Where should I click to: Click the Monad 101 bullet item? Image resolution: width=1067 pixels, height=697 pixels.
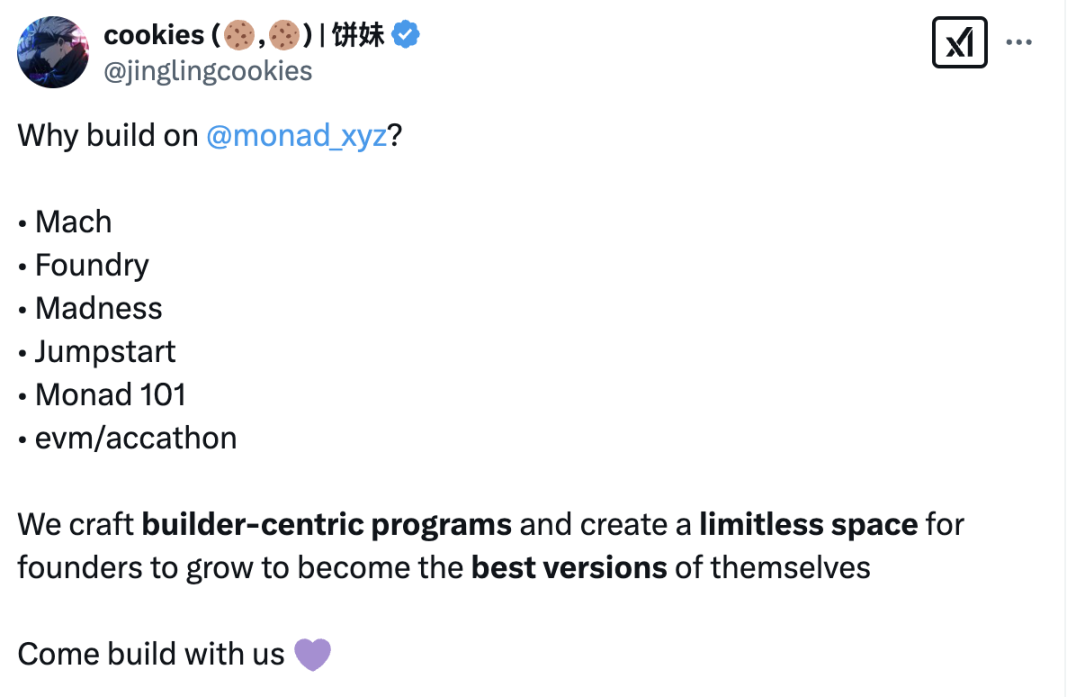109,394
